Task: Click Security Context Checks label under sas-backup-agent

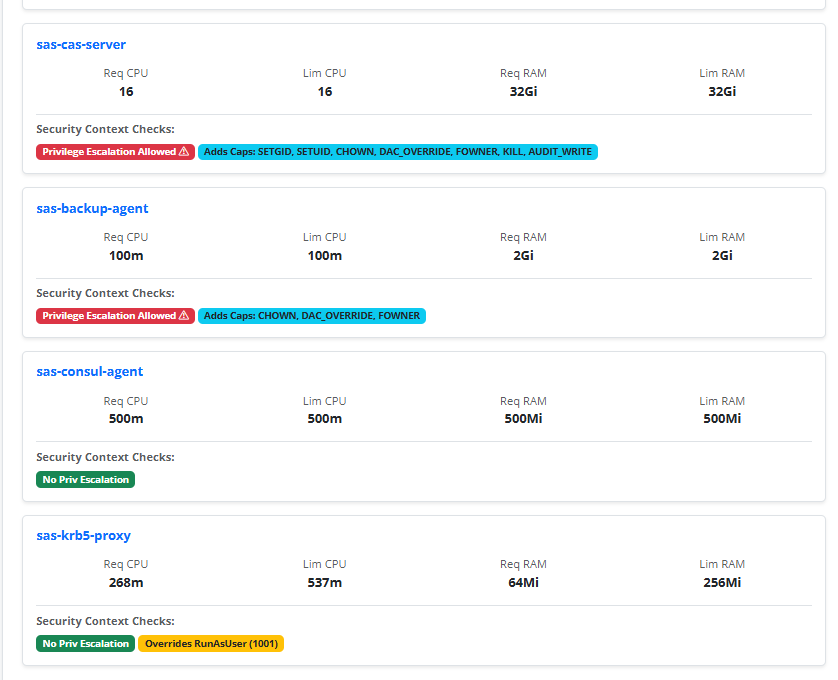Action: point(105,293)
